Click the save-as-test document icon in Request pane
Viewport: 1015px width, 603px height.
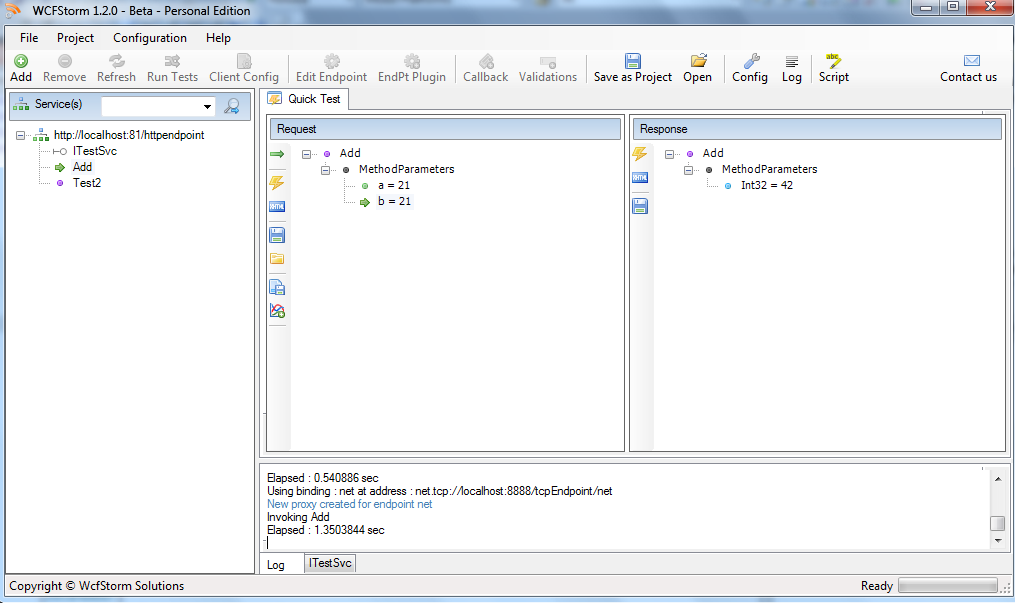point(277,287)
